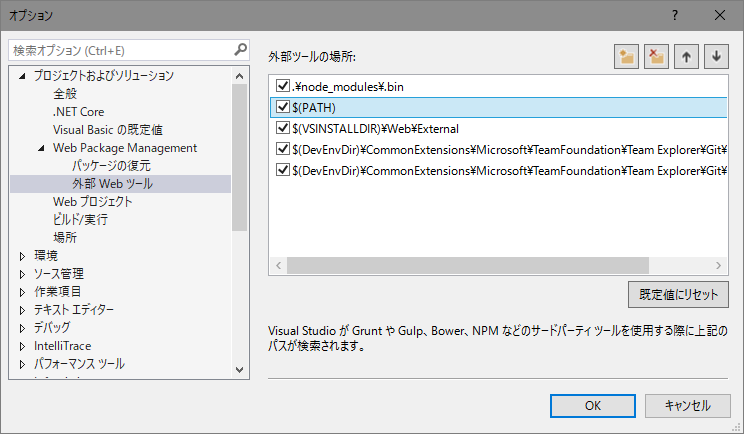Screen dimensions: 744x434
Task: Toggle the $(VSINSTALLDIR)¥Web¥External checkbox
Action: (x=283, y=128)
